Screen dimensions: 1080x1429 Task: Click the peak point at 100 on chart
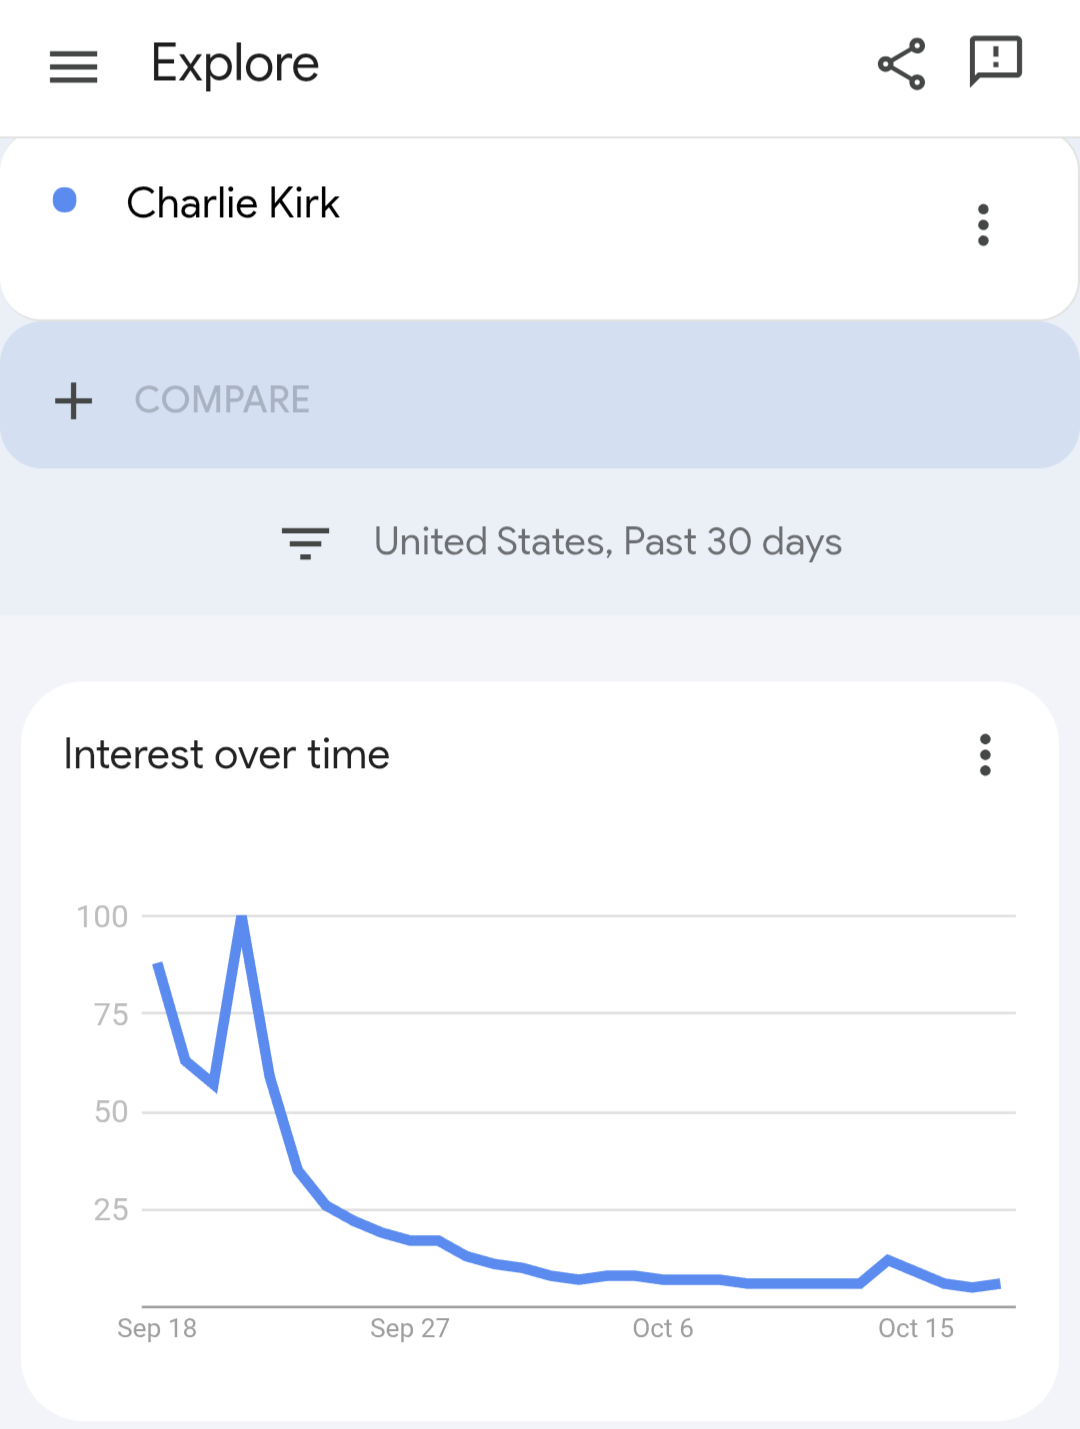click(x=242, y=917)
